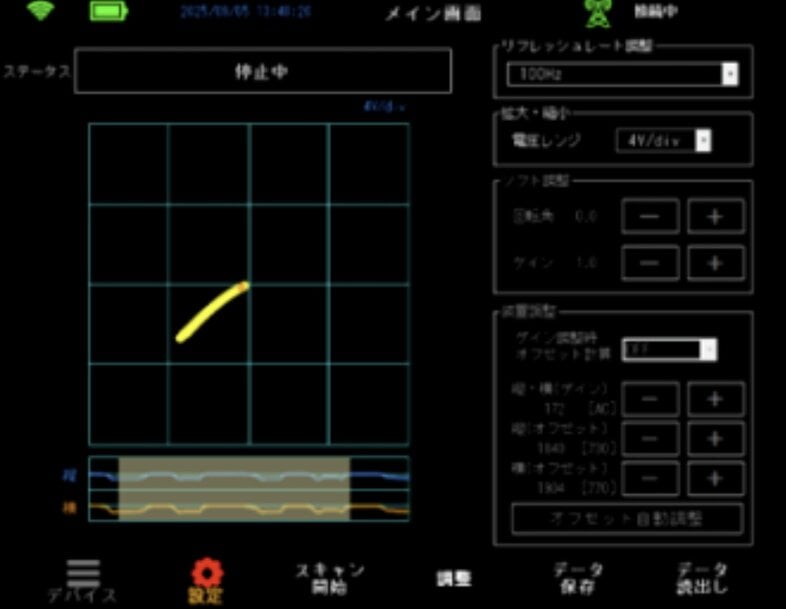This screenshot has width=786, height=609.
Task: Click the highlighted region of the waveform strip
Action: pos(234,489)
